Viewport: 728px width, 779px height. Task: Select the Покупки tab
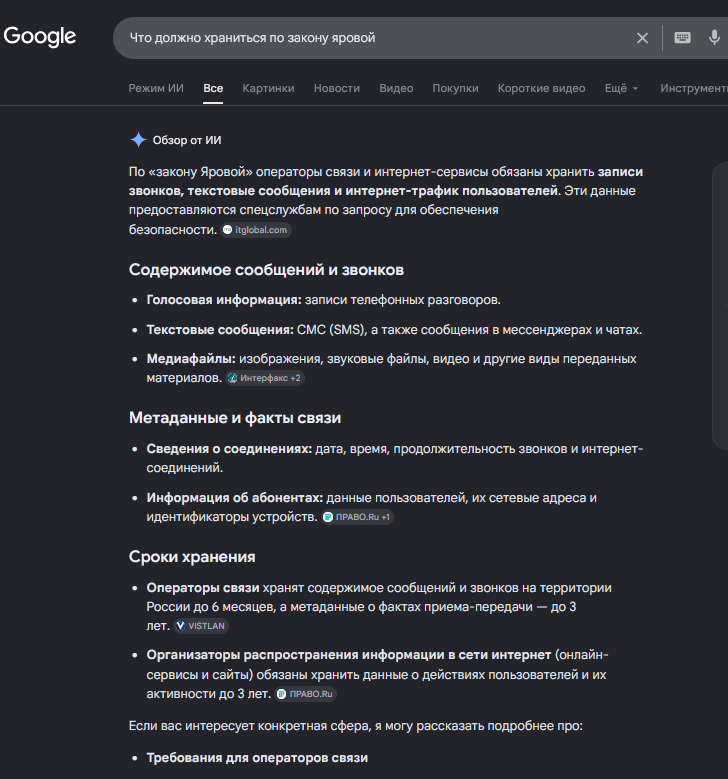tap(455, 88)
